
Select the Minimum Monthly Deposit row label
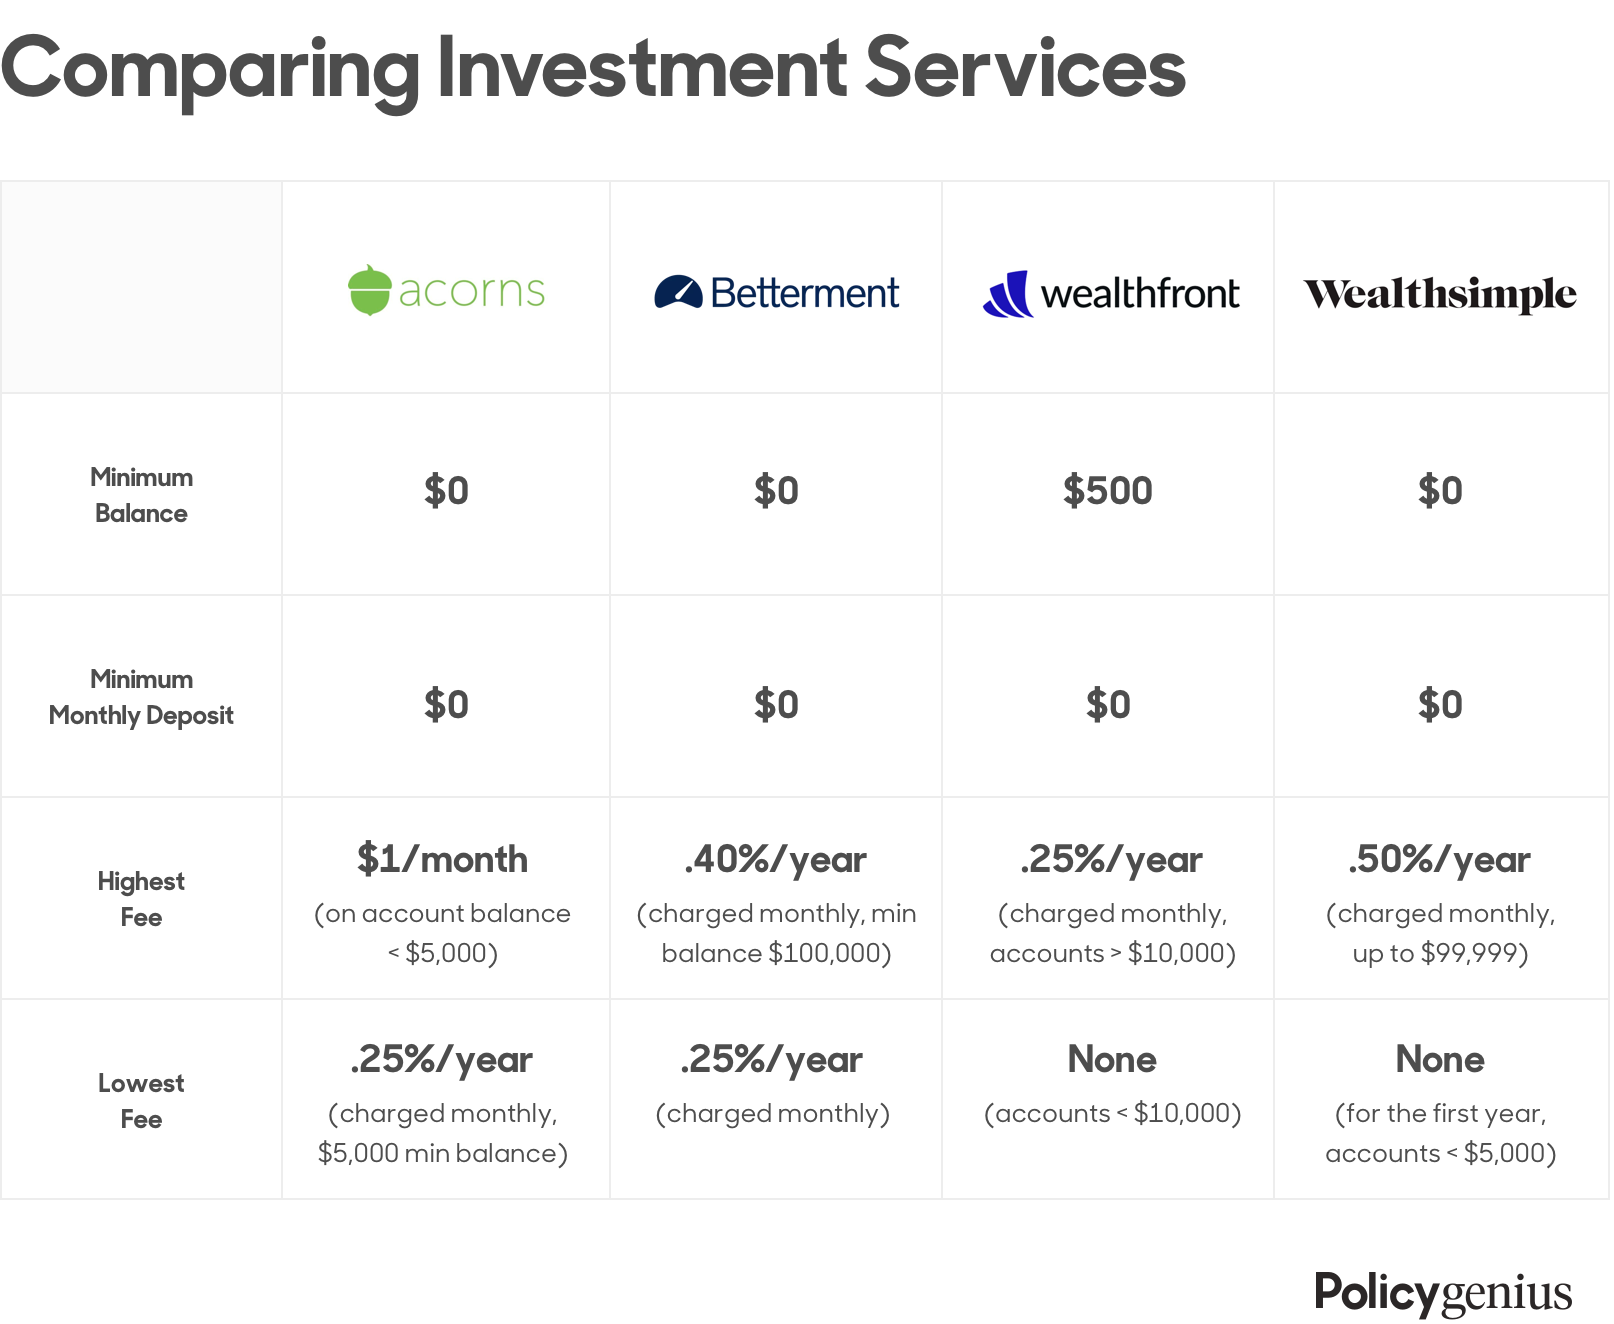(x=141, y=697)
